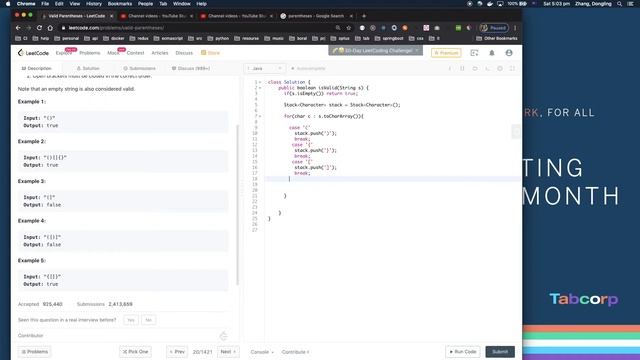The width and height of the screenshot is (640, 360).
Task: Answer Yes to seen in interview question
Action: (131, 320)
